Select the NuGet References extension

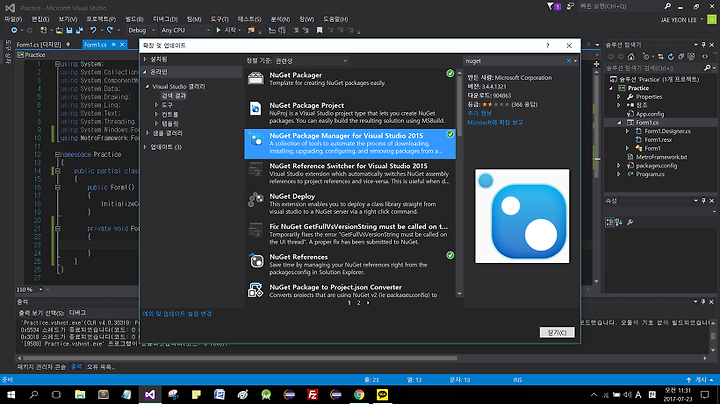pyautogui.click(x=350, y=265)
